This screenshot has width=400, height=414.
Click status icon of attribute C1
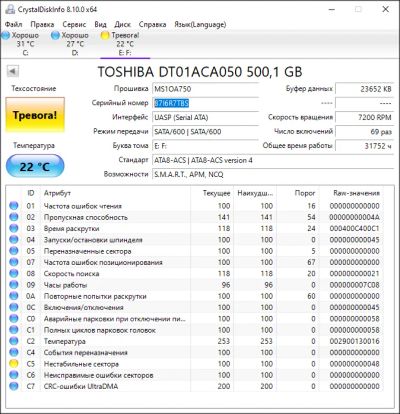[x=14, y=330]
